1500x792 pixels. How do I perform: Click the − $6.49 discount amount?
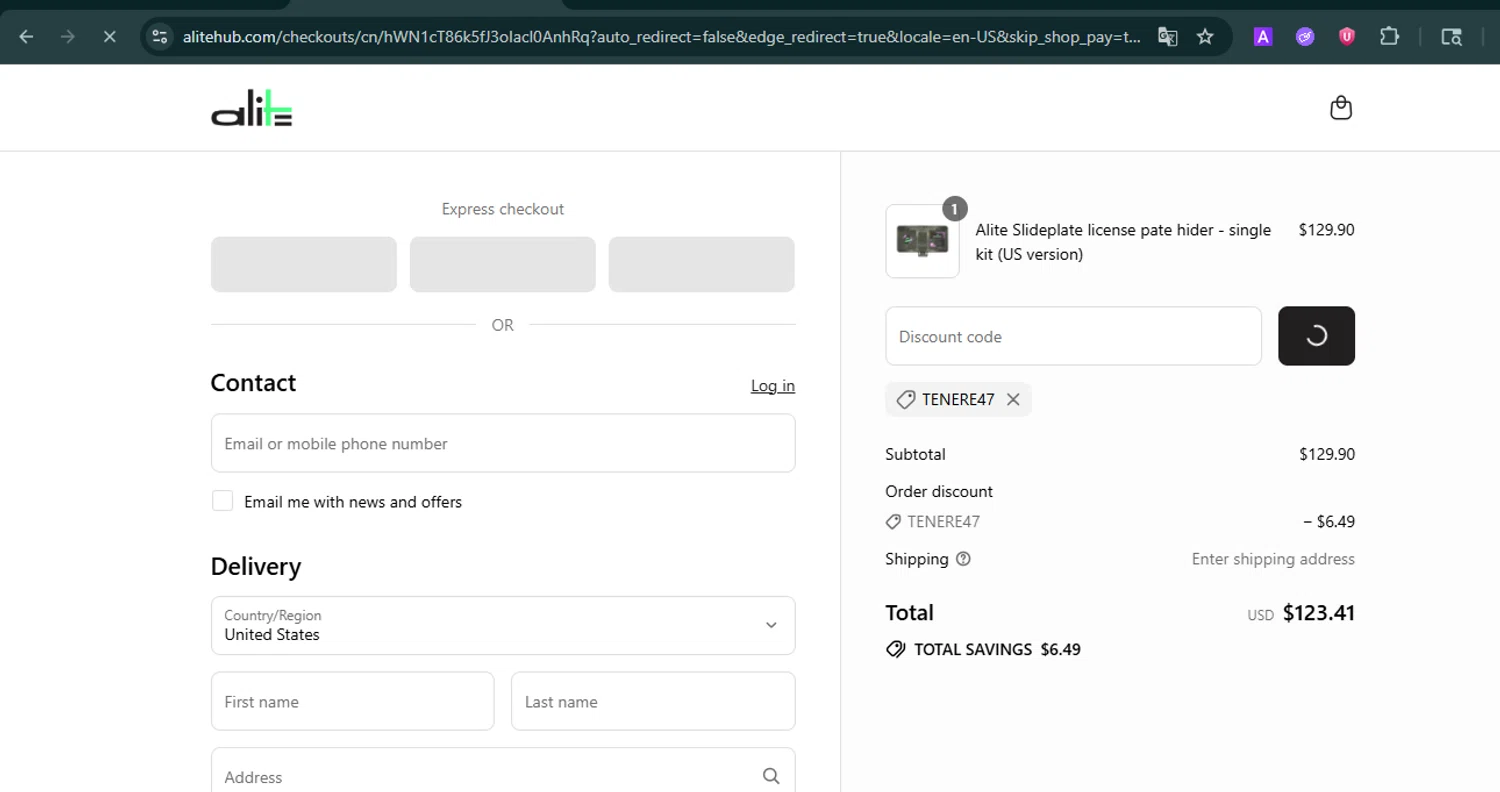(x=1328, y=522)
